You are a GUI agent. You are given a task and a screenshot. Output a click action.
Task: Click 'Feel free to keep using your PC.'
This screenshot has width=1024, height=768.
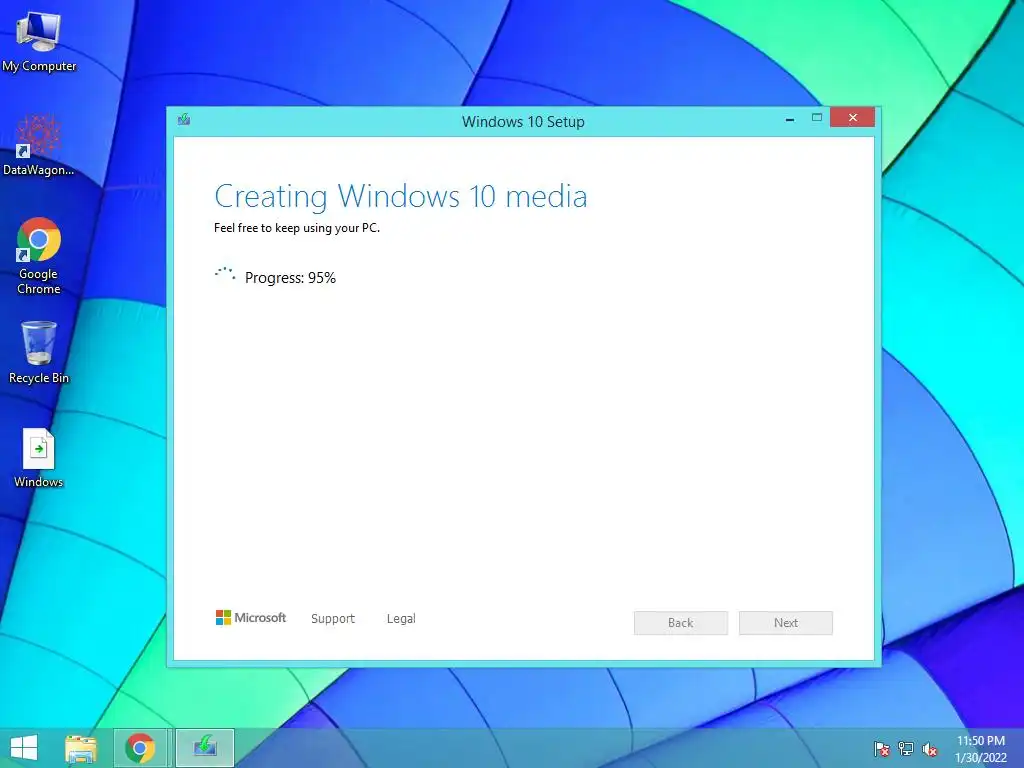297,228
